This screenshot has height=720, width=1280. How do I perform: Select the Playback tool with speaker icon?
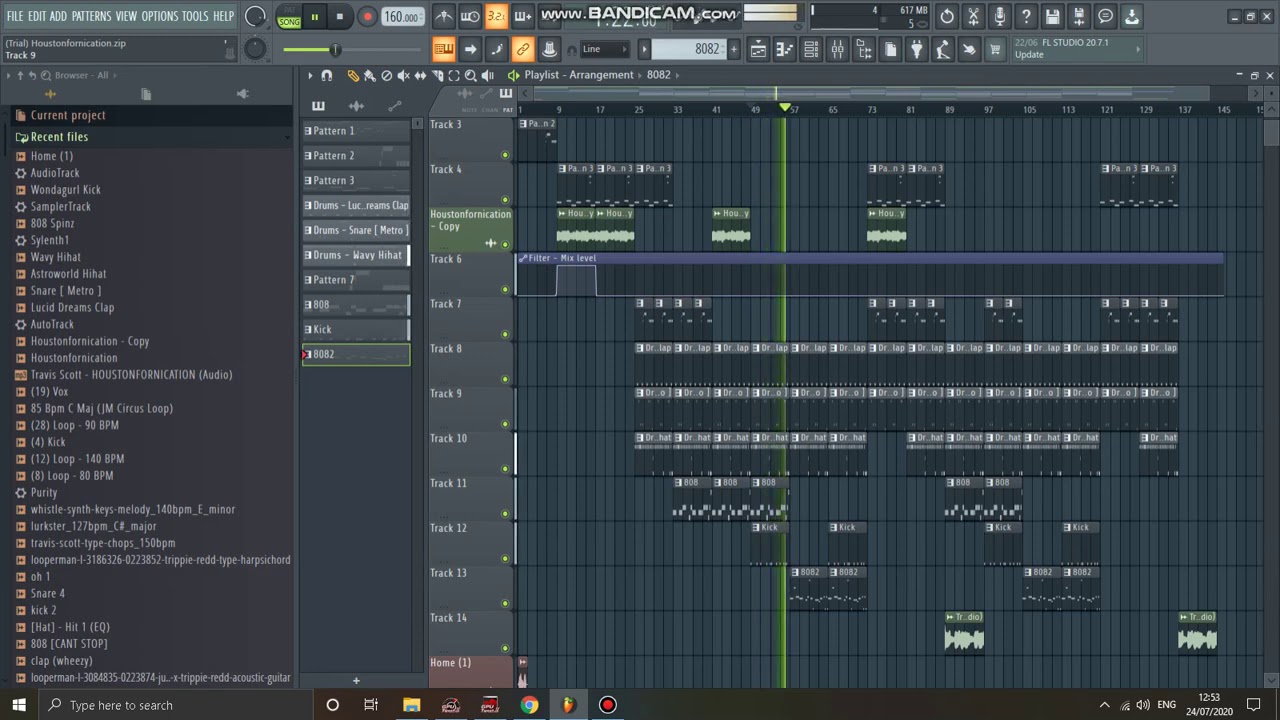tap(488, 76)
